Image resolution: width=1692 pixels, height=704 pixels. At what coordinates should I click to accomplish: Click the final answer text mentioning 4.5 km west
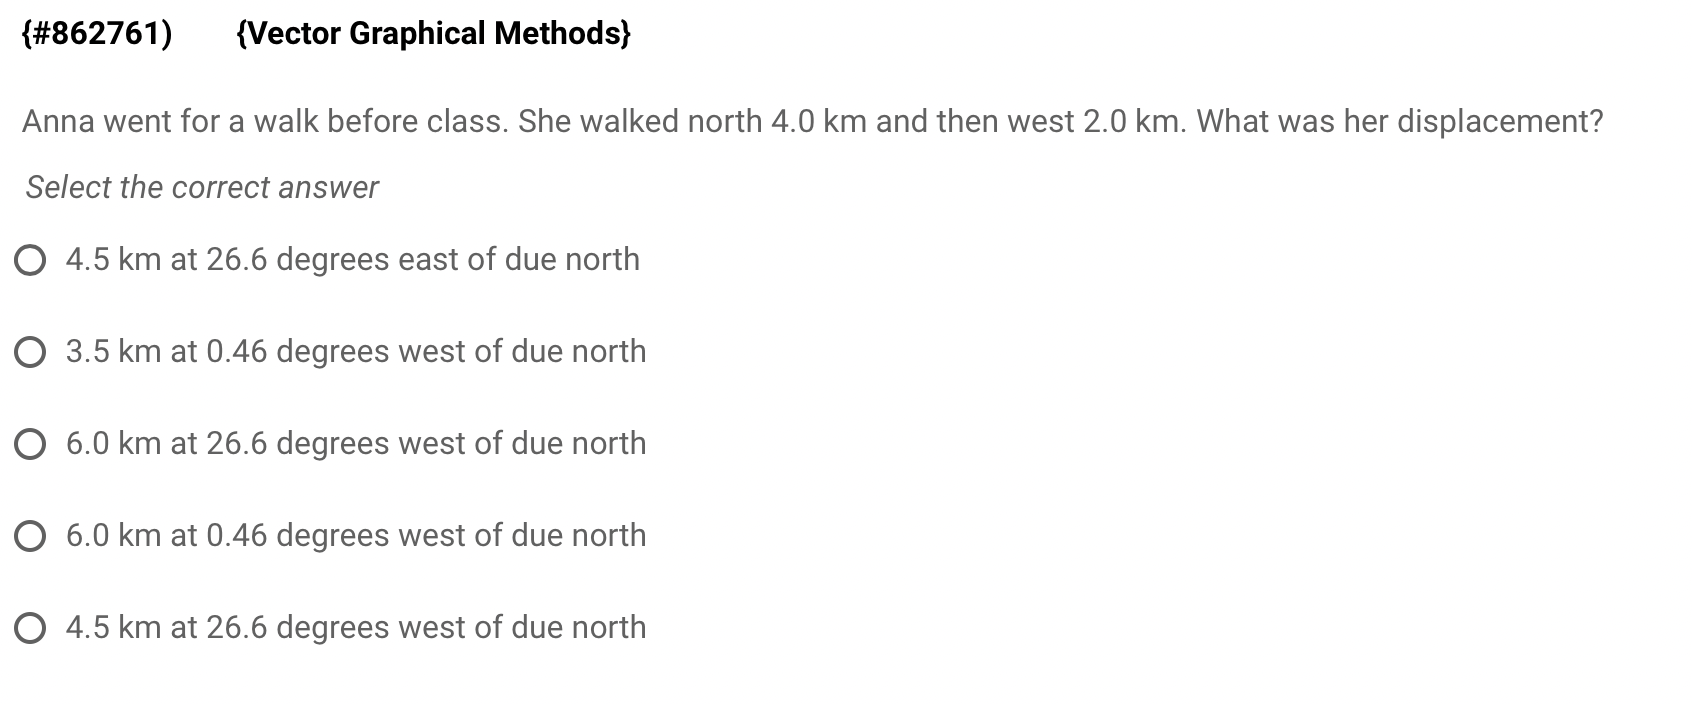click(356, 627)
